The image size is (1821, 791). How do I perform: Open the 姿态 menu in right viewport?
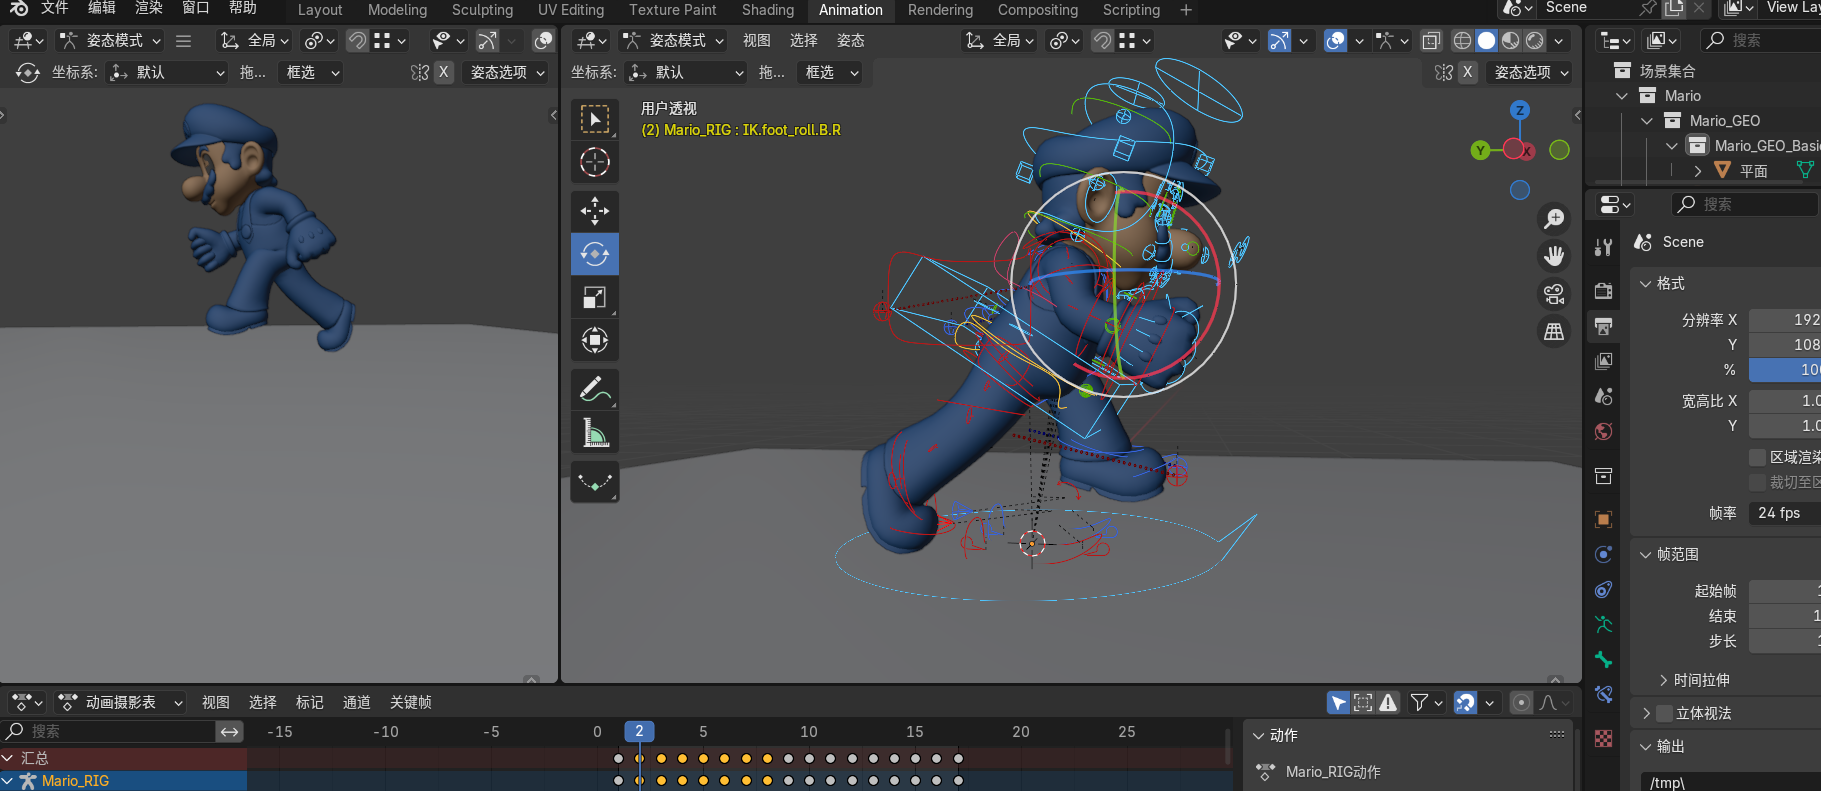coord(851,41)
